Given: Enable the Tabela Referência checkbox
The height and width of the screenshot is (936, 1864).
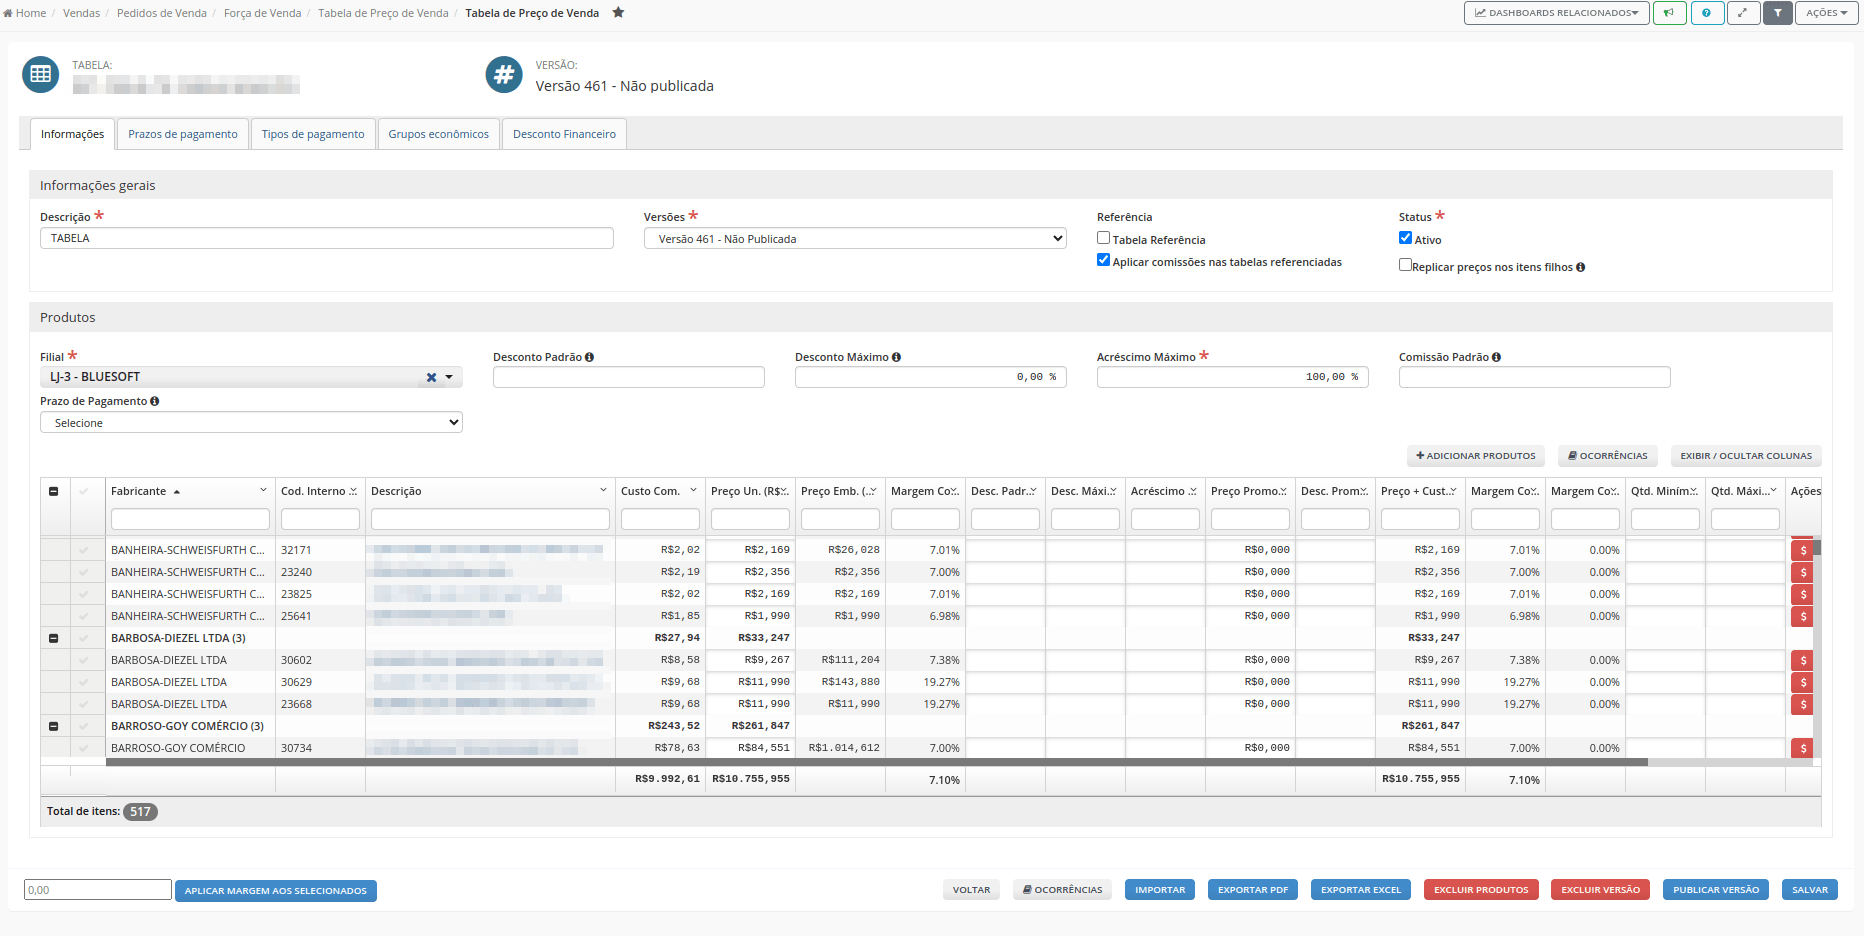Looking at the screenshot, I should [x=1103, y=238].
